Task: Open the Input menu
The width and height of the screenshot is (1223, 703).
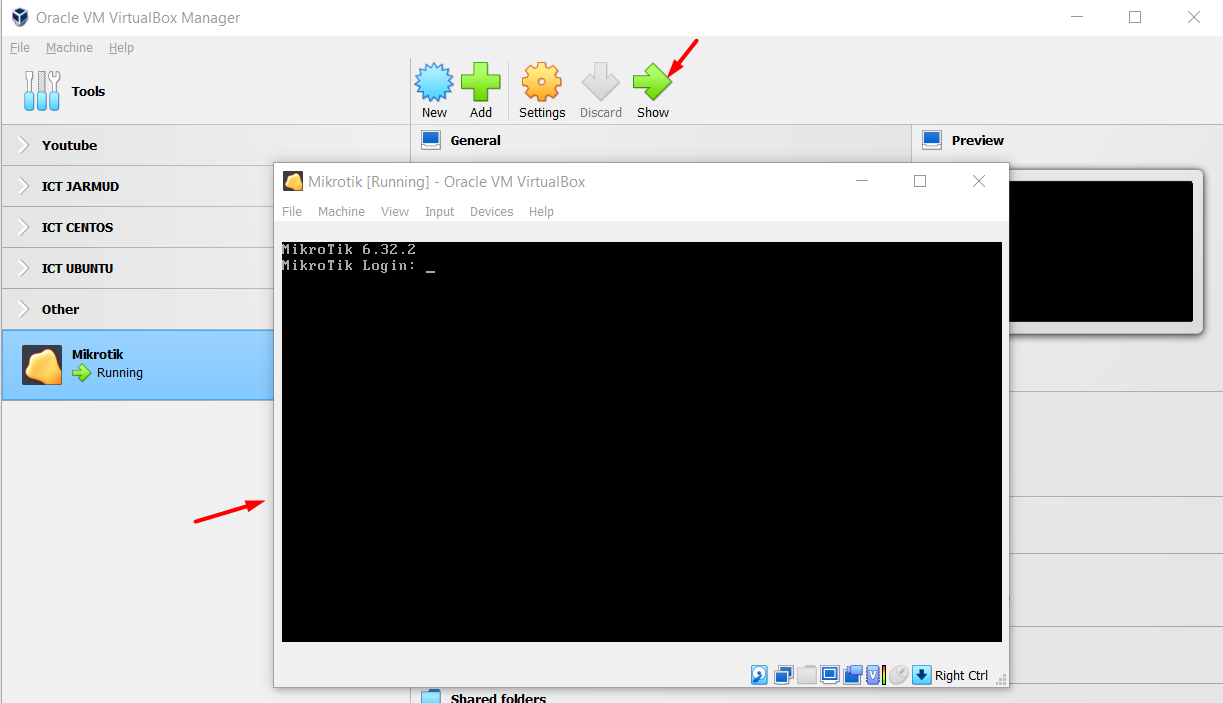Action: pos(439,211)
